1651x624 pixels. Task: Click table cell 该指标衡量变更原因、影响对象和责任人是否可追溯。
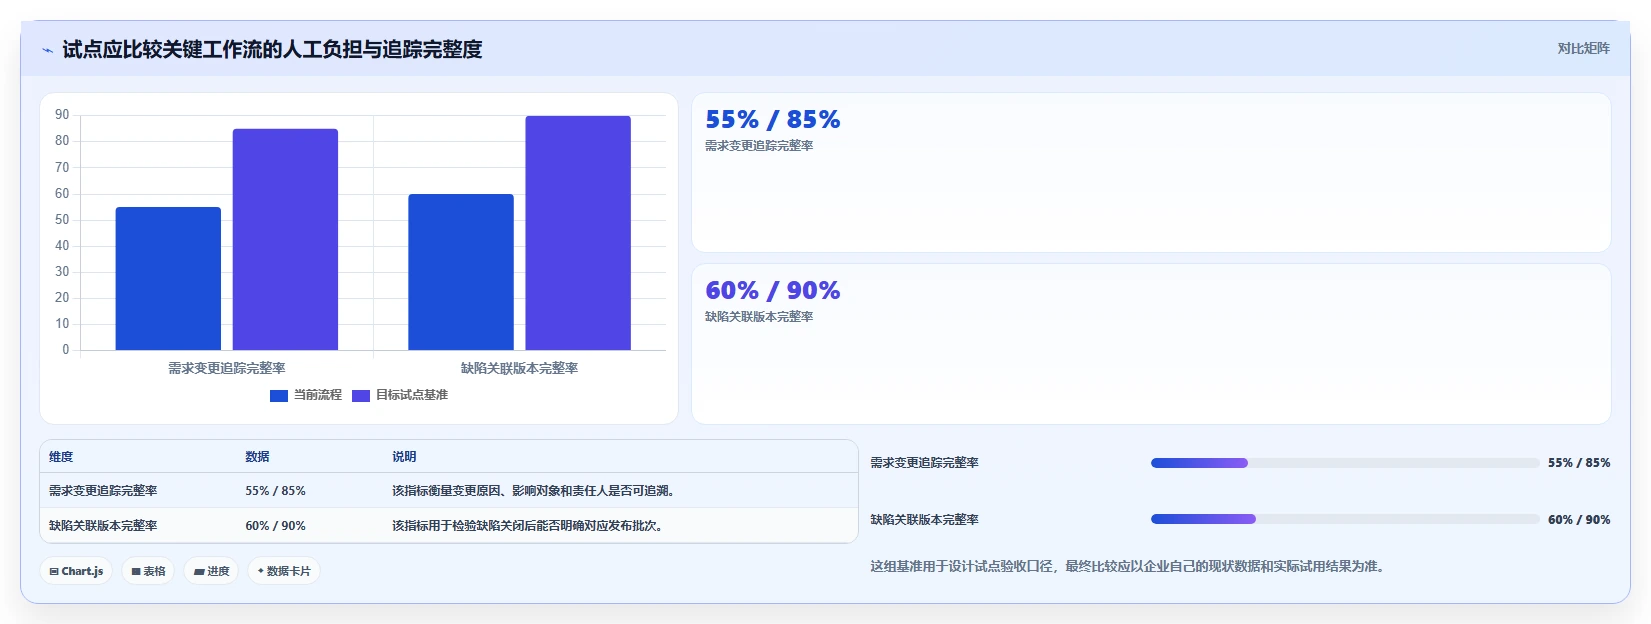point(536,491)
